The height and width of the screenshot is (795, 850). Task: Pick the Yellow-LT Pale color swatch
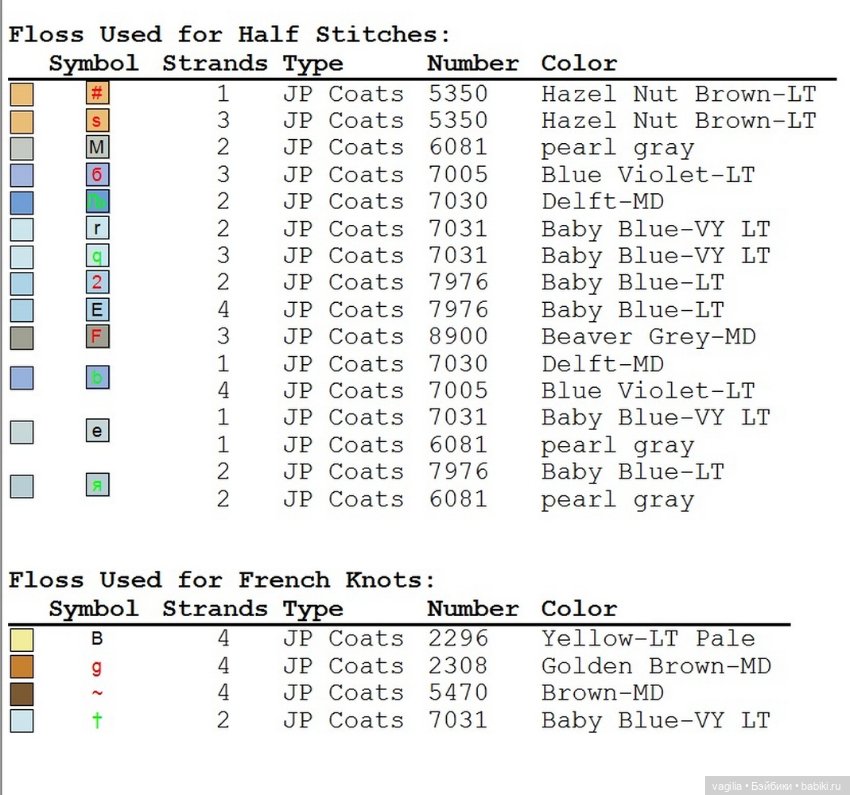click(x=21, y=640)
